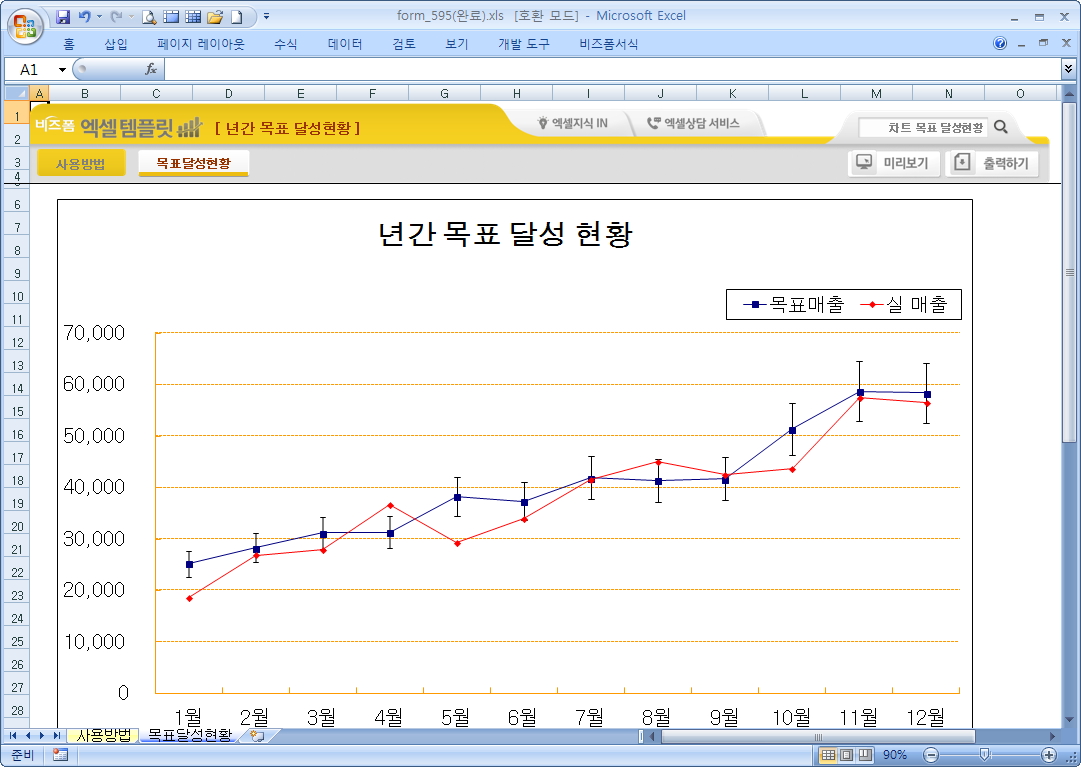Screen dimensions: 1081x767
Task: Open the 삽입 ribbon tab
Action: click(x=116, y=44)
